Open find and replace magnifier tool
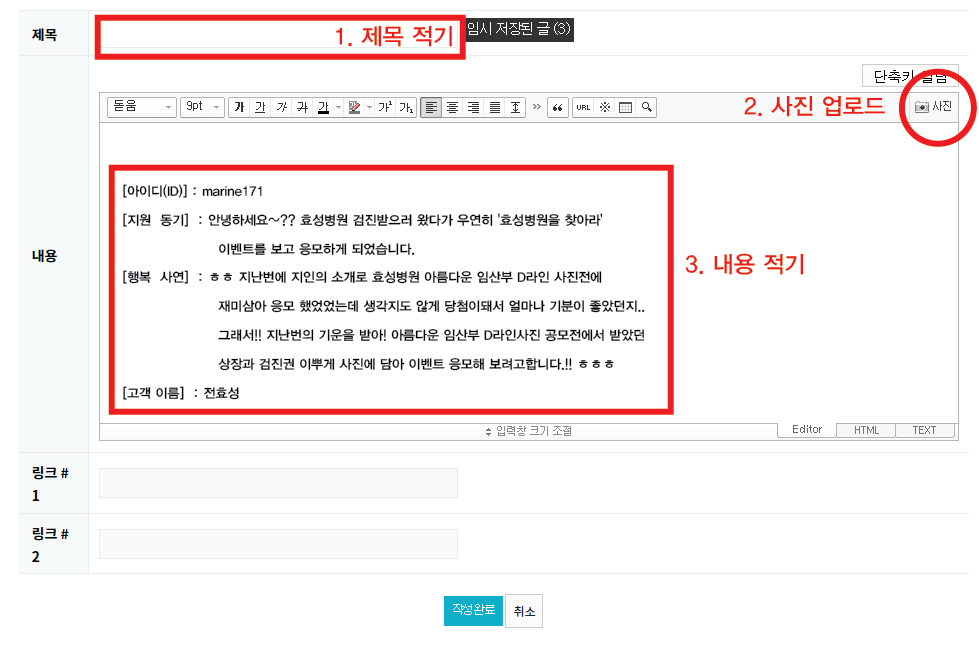979x656 pixels. click(x=647, y=107)
